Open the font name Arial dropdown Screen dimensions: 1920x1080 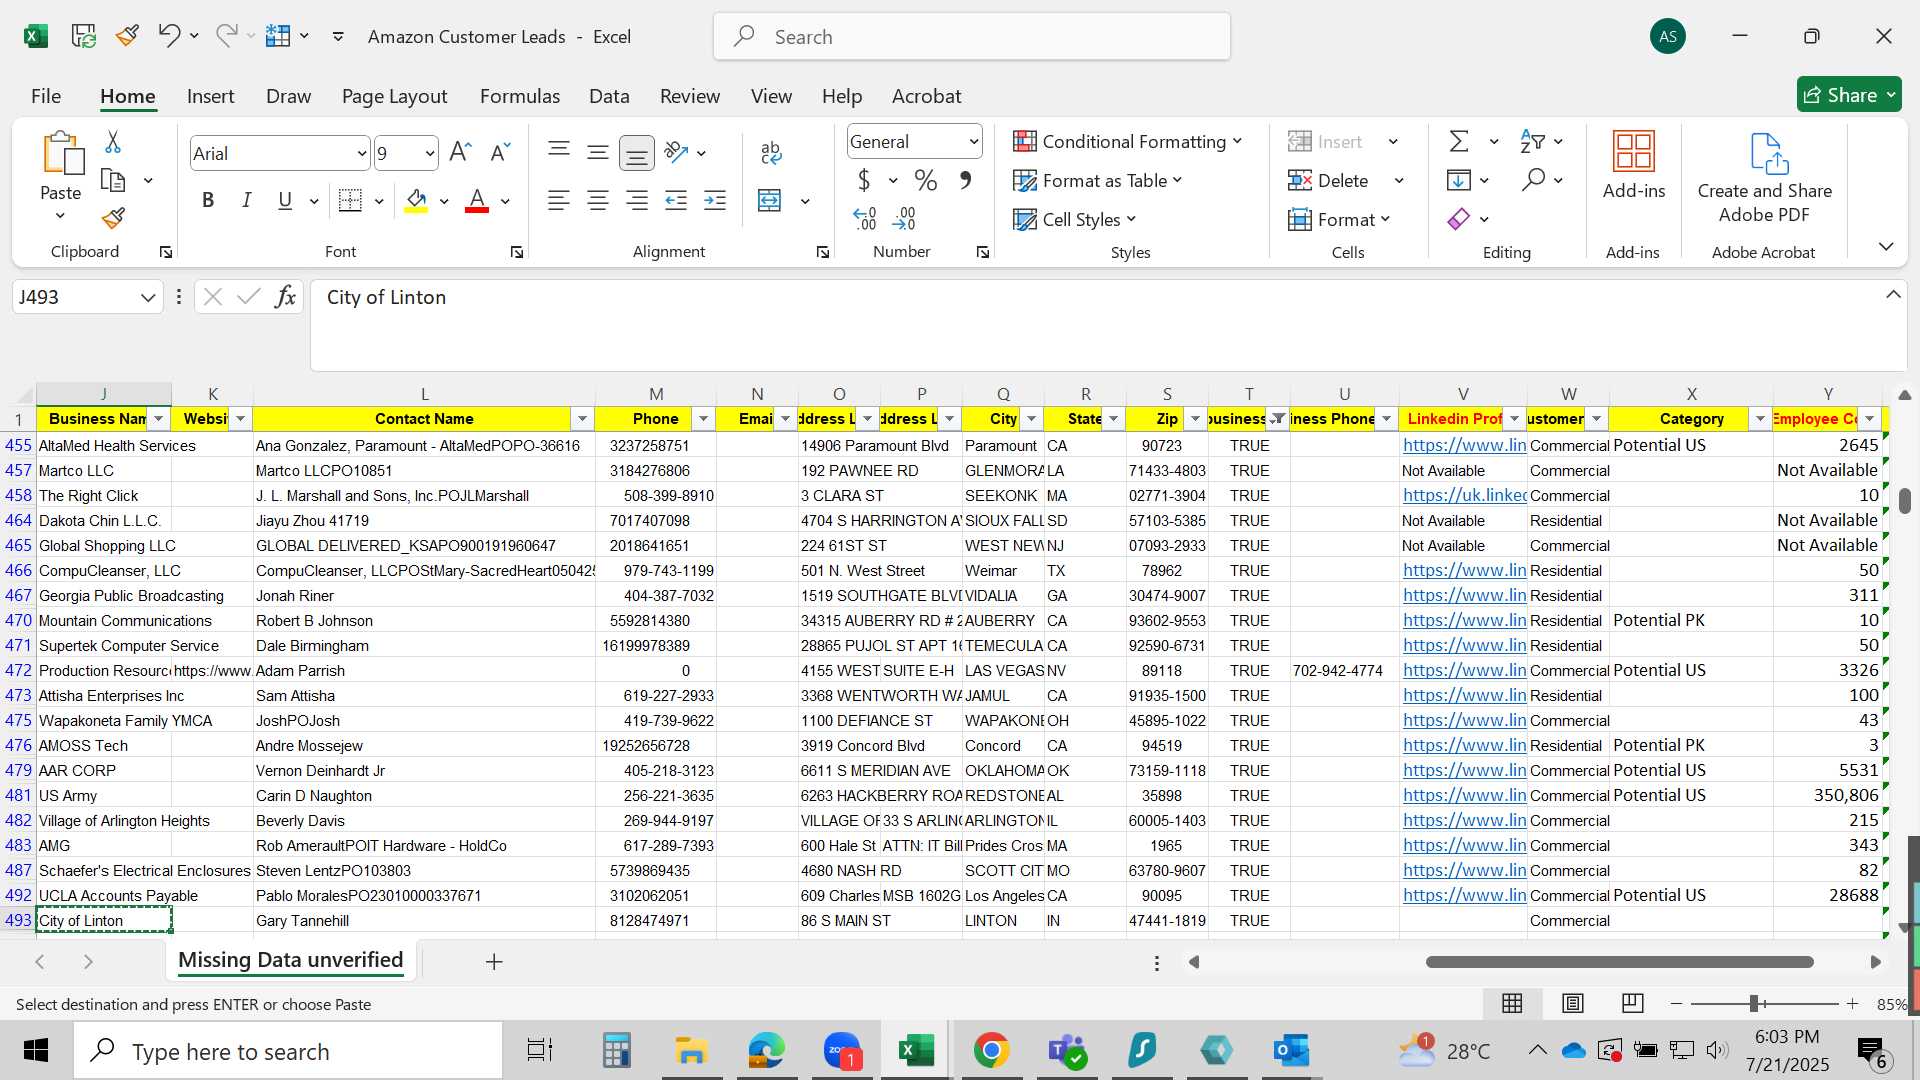[x=362, y=153]
